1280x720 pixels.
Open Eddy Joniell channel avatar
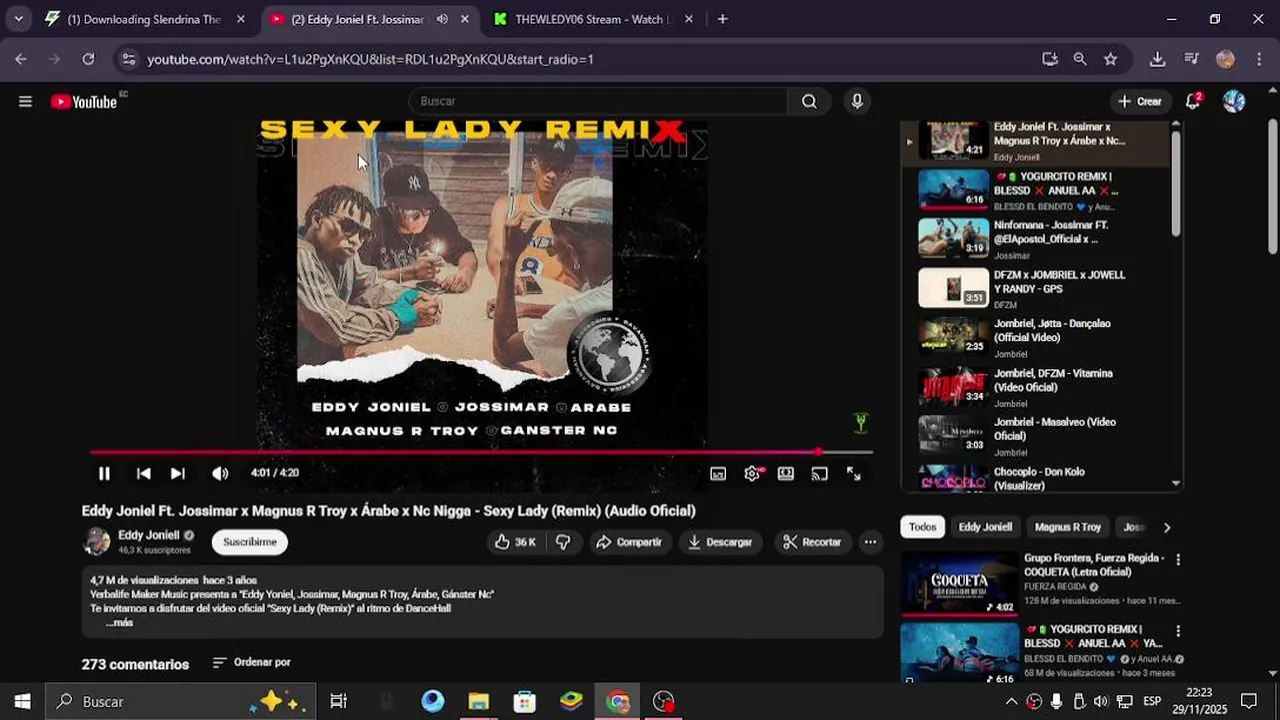97,542
